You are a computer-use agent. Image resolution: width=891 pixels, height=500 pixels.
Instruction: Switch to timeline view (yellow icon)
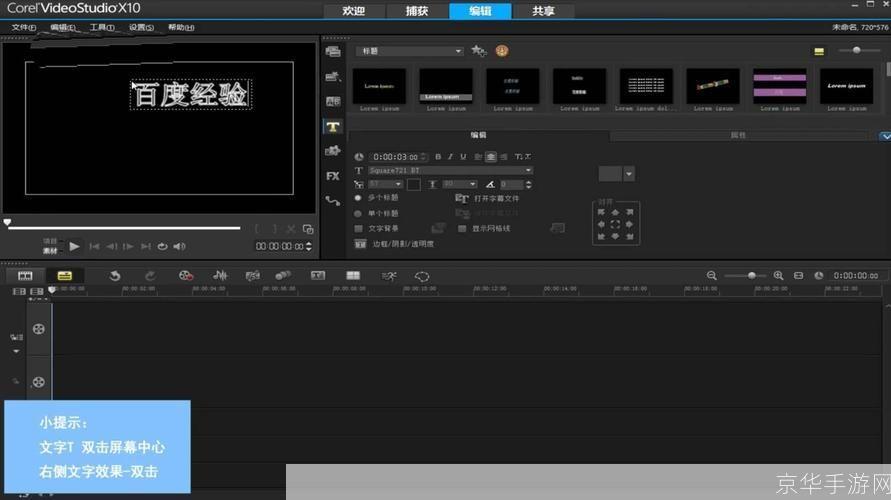65,276
